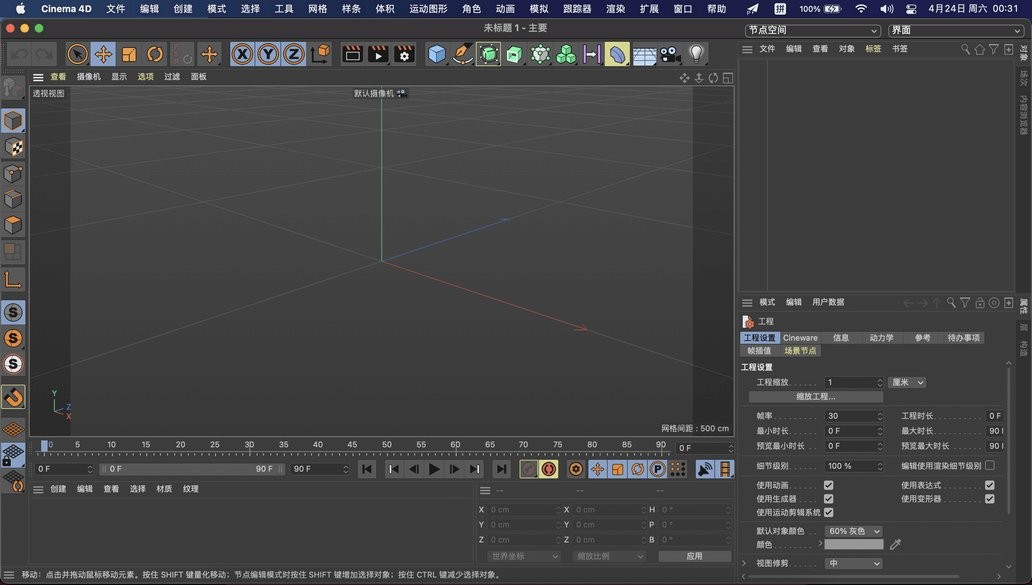The height and width of the screenshot is (585, 1032).
Task: Switch to the 动力学 tab
Action: click(881, 338)
